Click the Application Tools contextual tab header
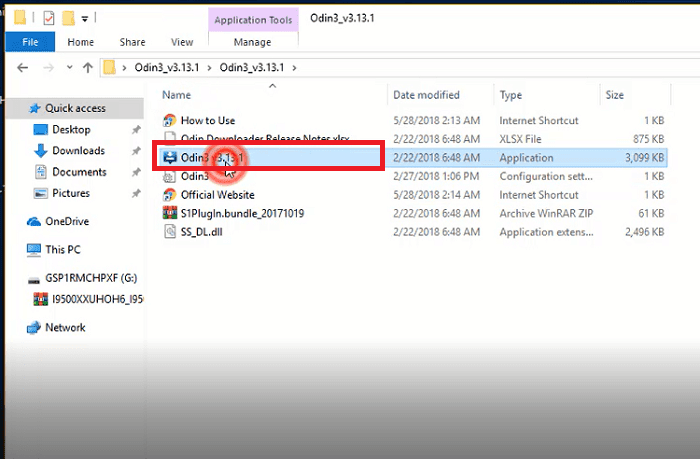This screenshot has width=700, height=459. 253,20
